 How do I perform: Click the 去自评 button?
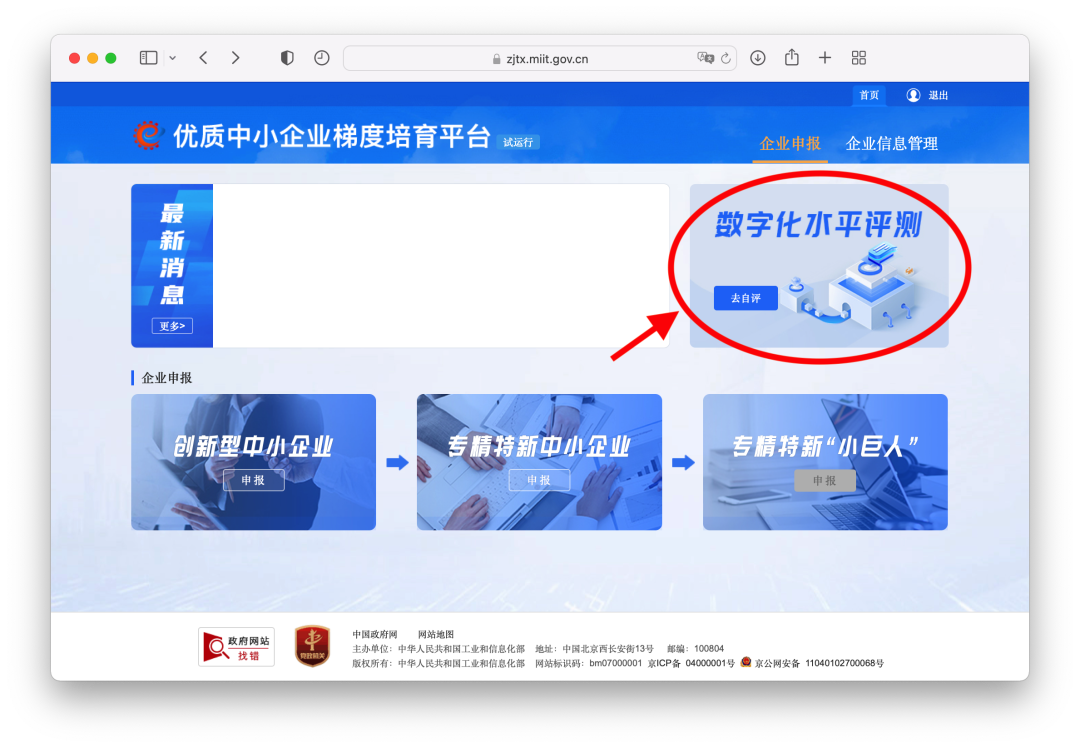tap(746, 298)
